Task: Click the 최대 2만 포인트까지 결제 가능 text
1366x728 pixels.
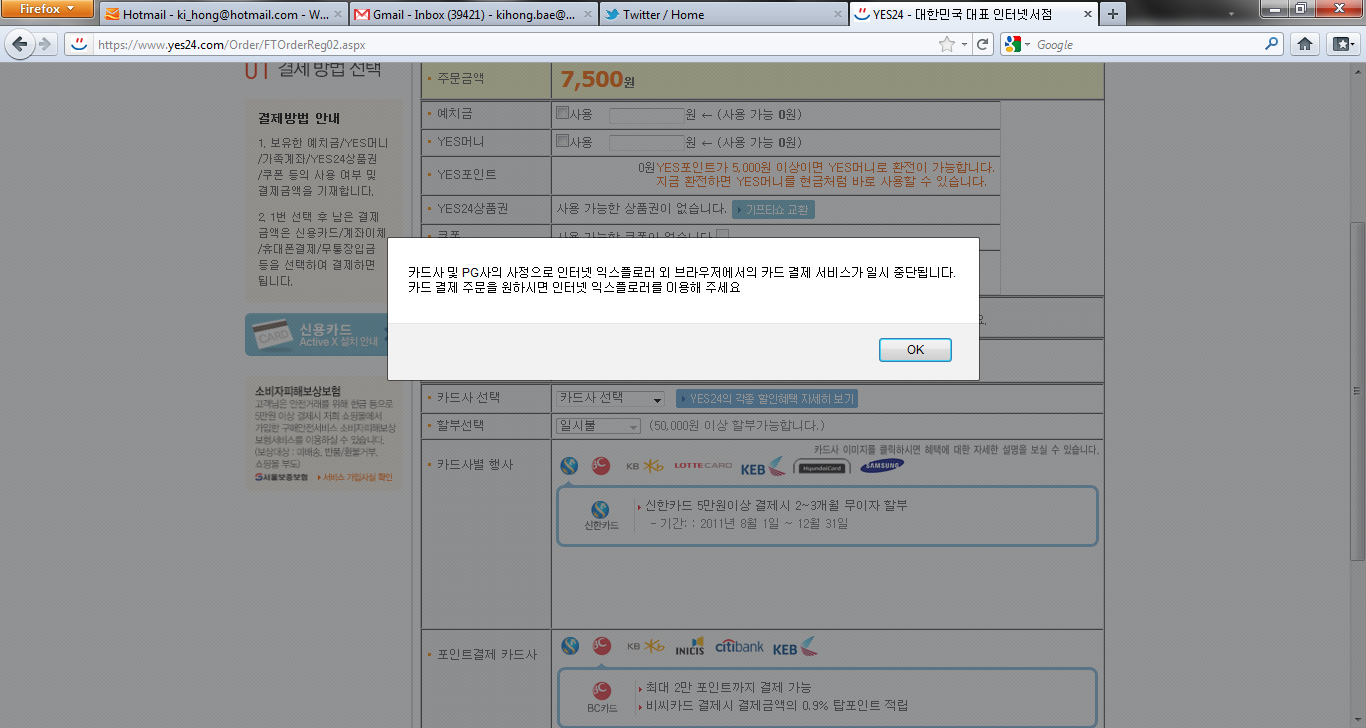Action: (729, 688)
